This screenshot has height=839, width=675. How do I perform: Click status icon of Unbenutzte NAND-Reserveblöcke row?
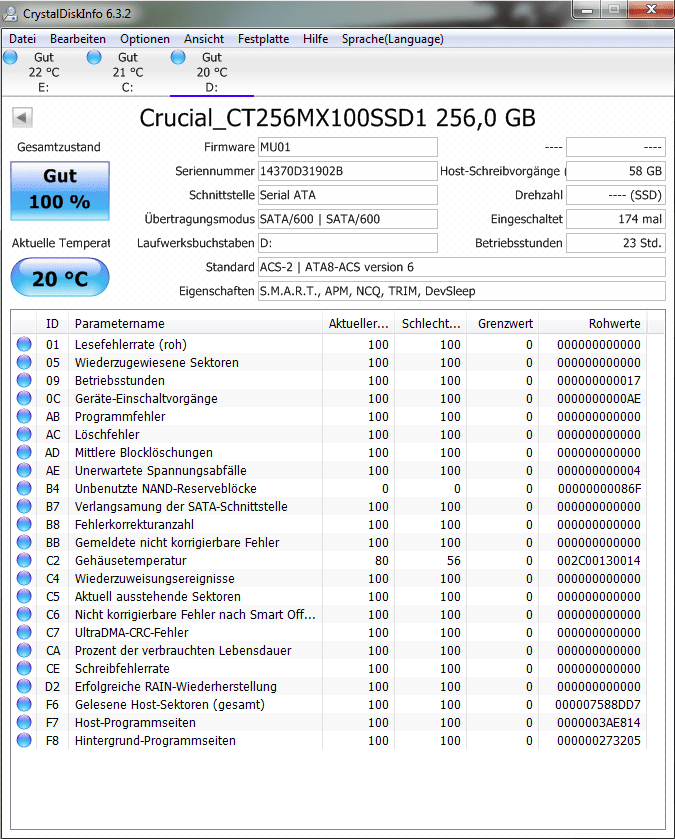click(x=24, y=488)
